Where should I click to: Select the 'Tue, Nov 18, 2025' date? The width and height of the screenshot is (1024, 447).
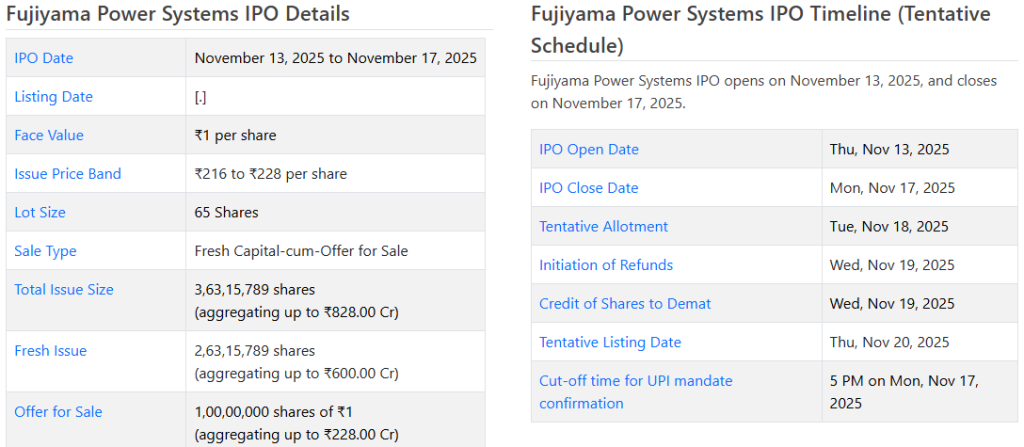click(889, 227)
